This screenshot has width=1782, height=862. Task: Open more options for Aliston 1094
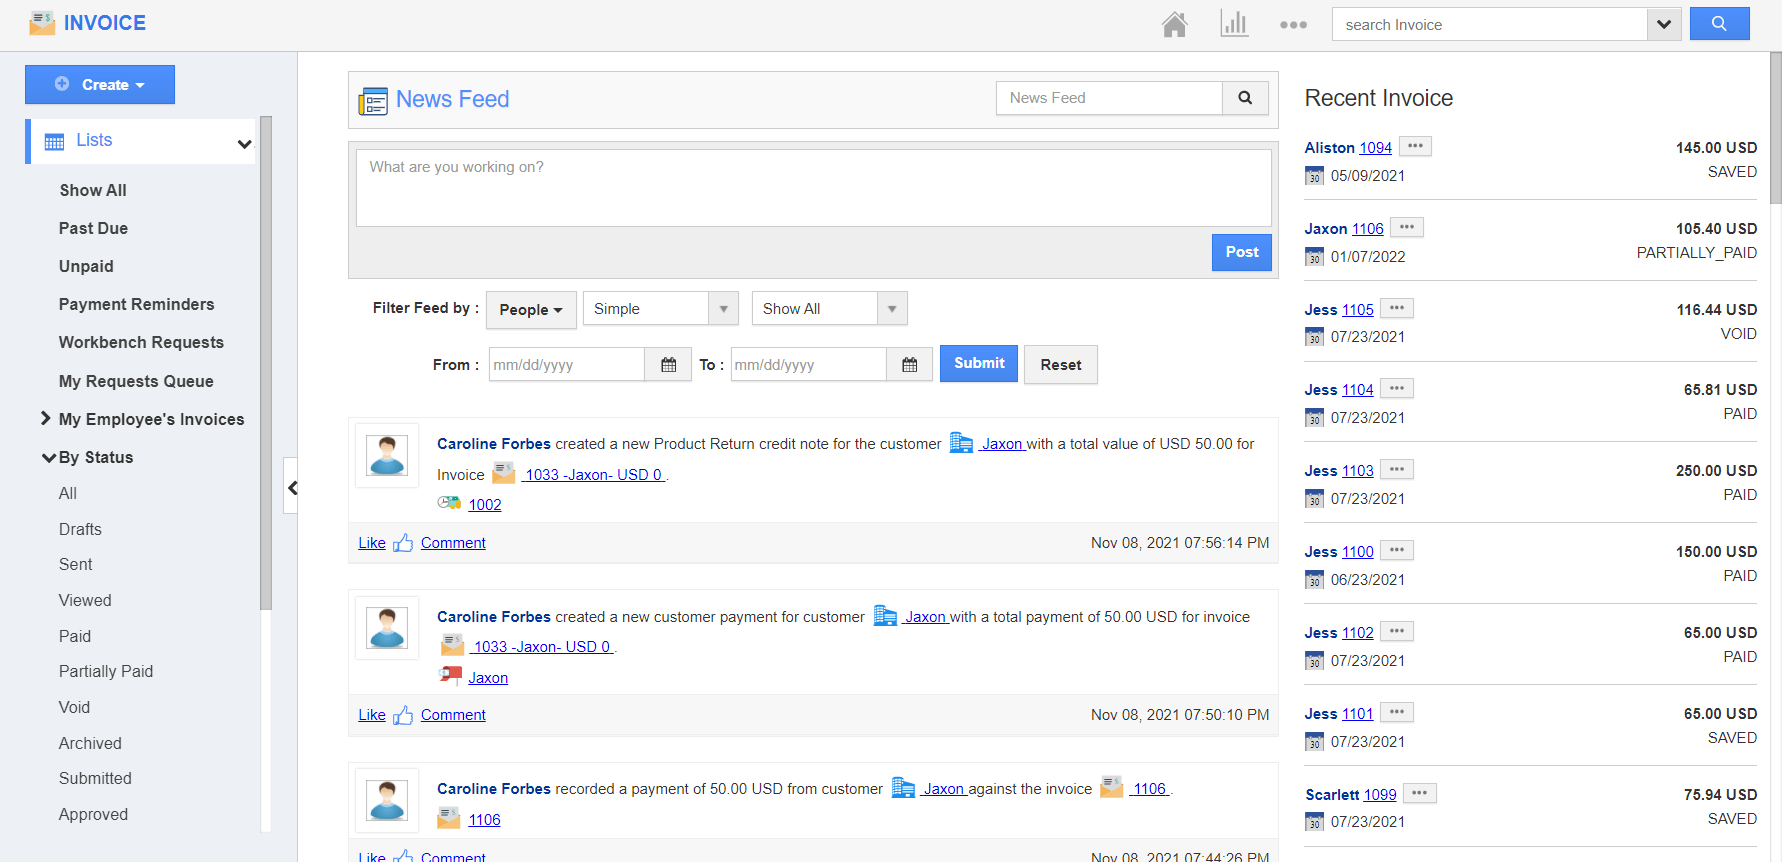click(x=1415, y=146)
